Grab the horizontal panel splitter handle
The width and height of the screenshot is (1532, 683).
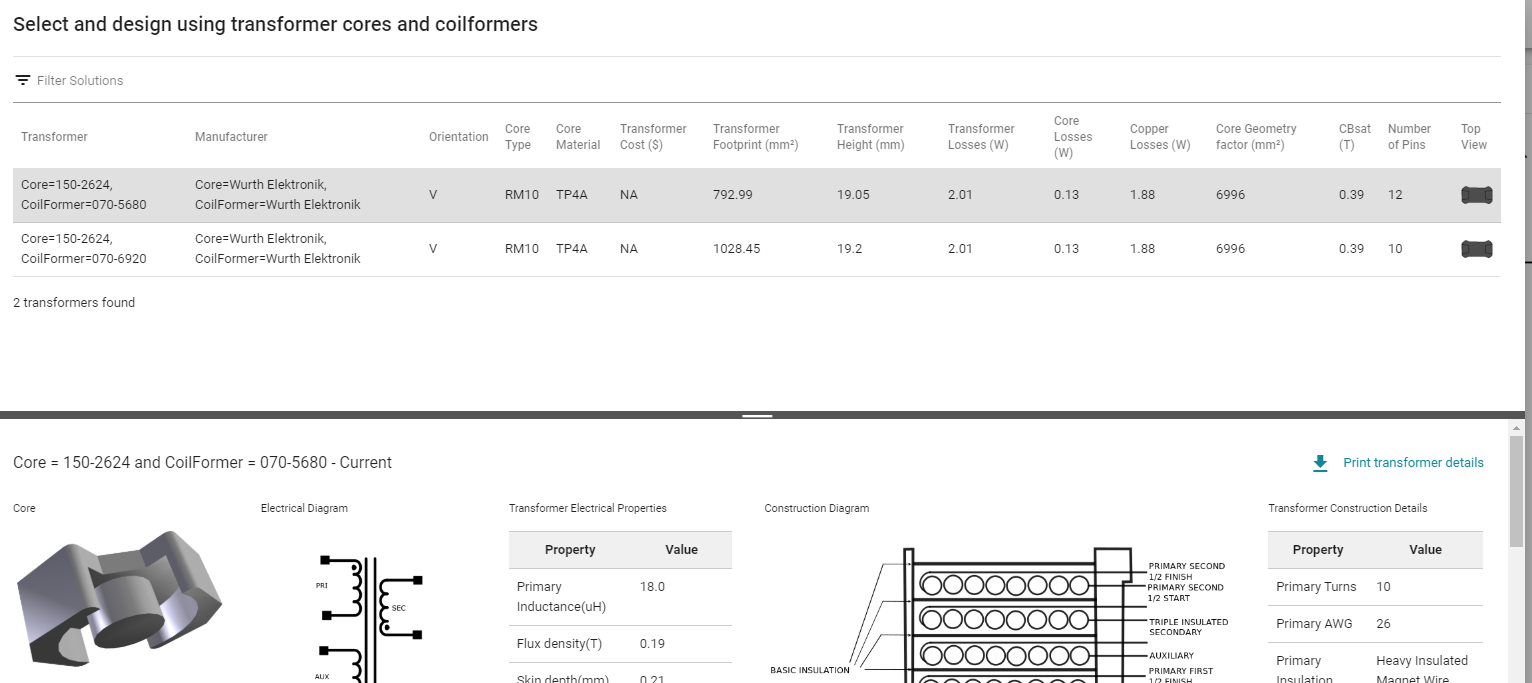click(757, 415)
